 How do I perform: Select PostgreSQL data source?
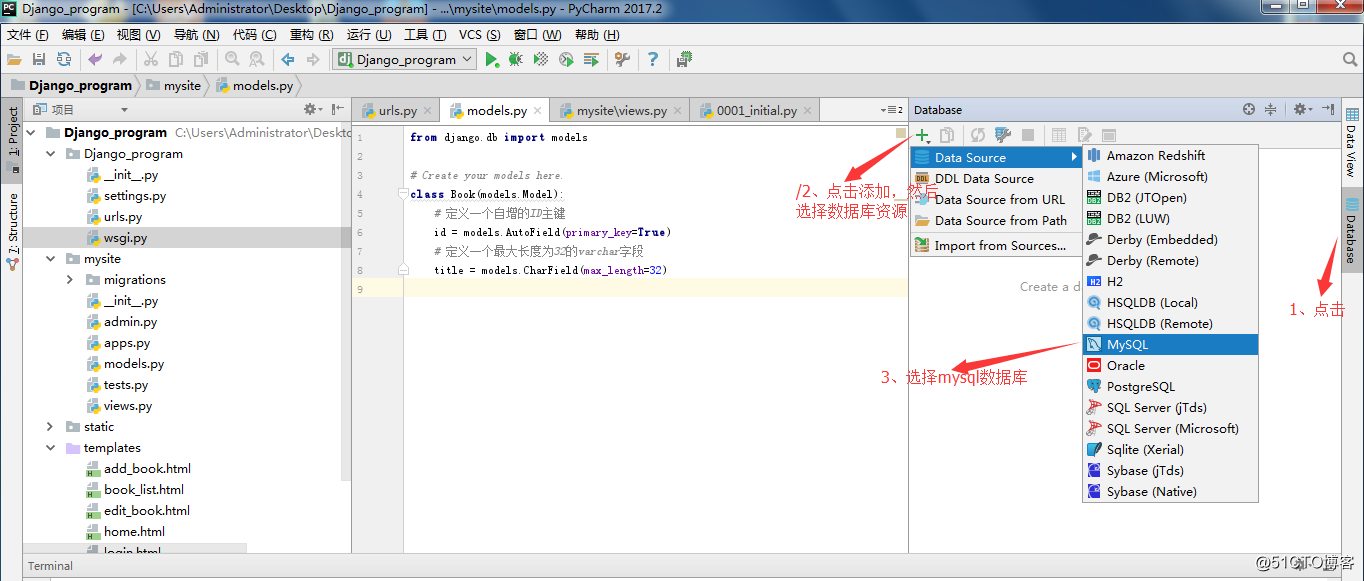coord(1170,386)
